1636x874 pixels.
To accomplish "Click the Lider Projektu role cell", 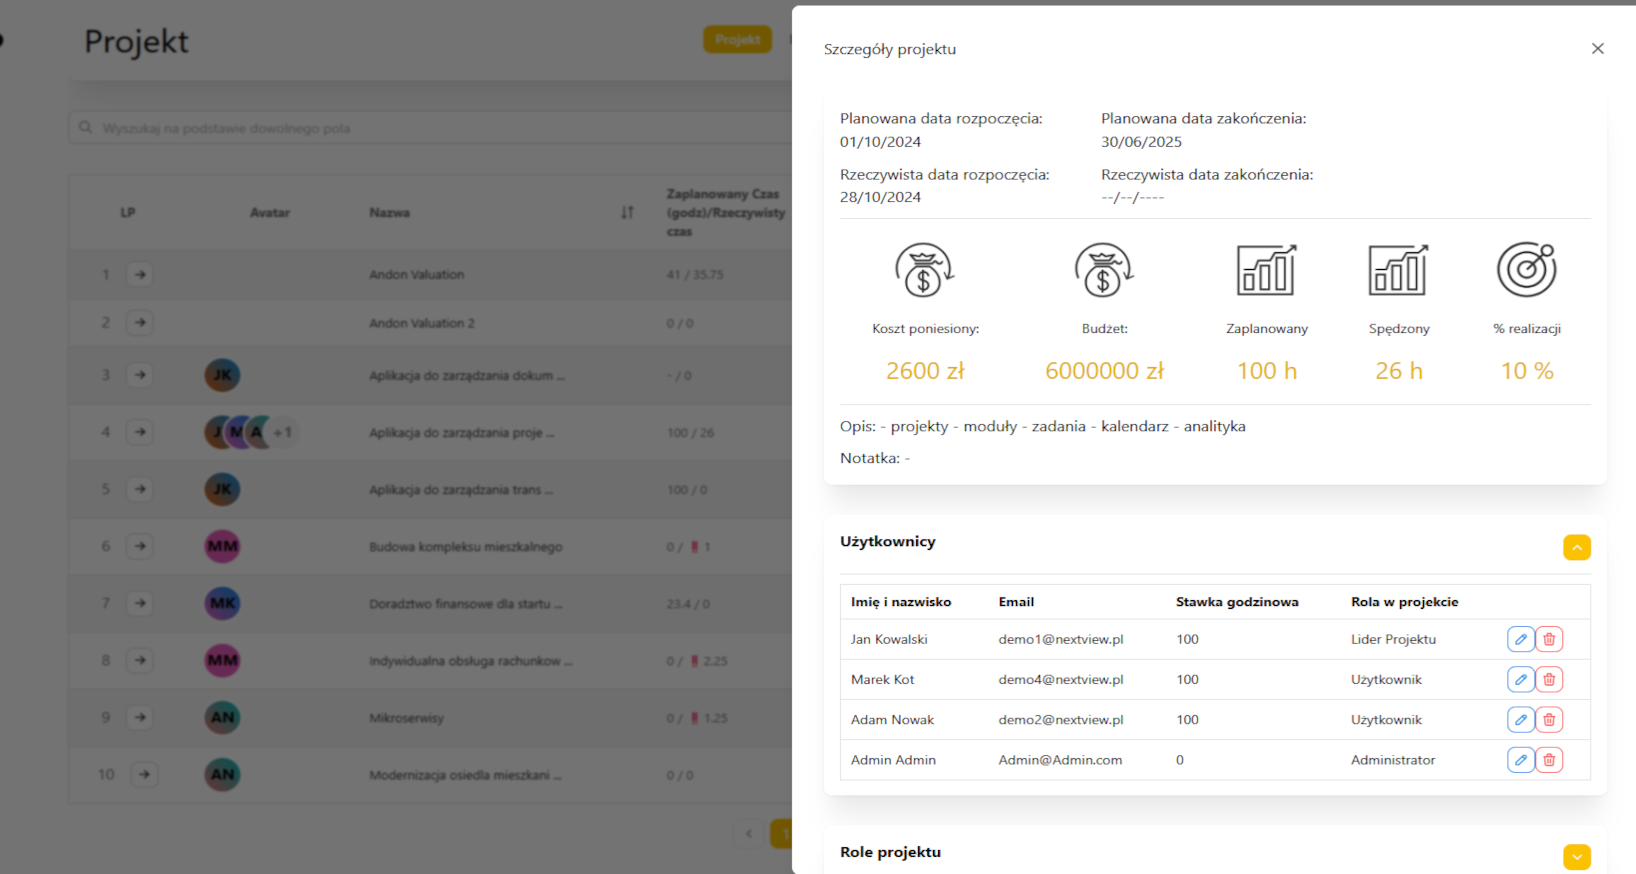I will [1393, 639].
